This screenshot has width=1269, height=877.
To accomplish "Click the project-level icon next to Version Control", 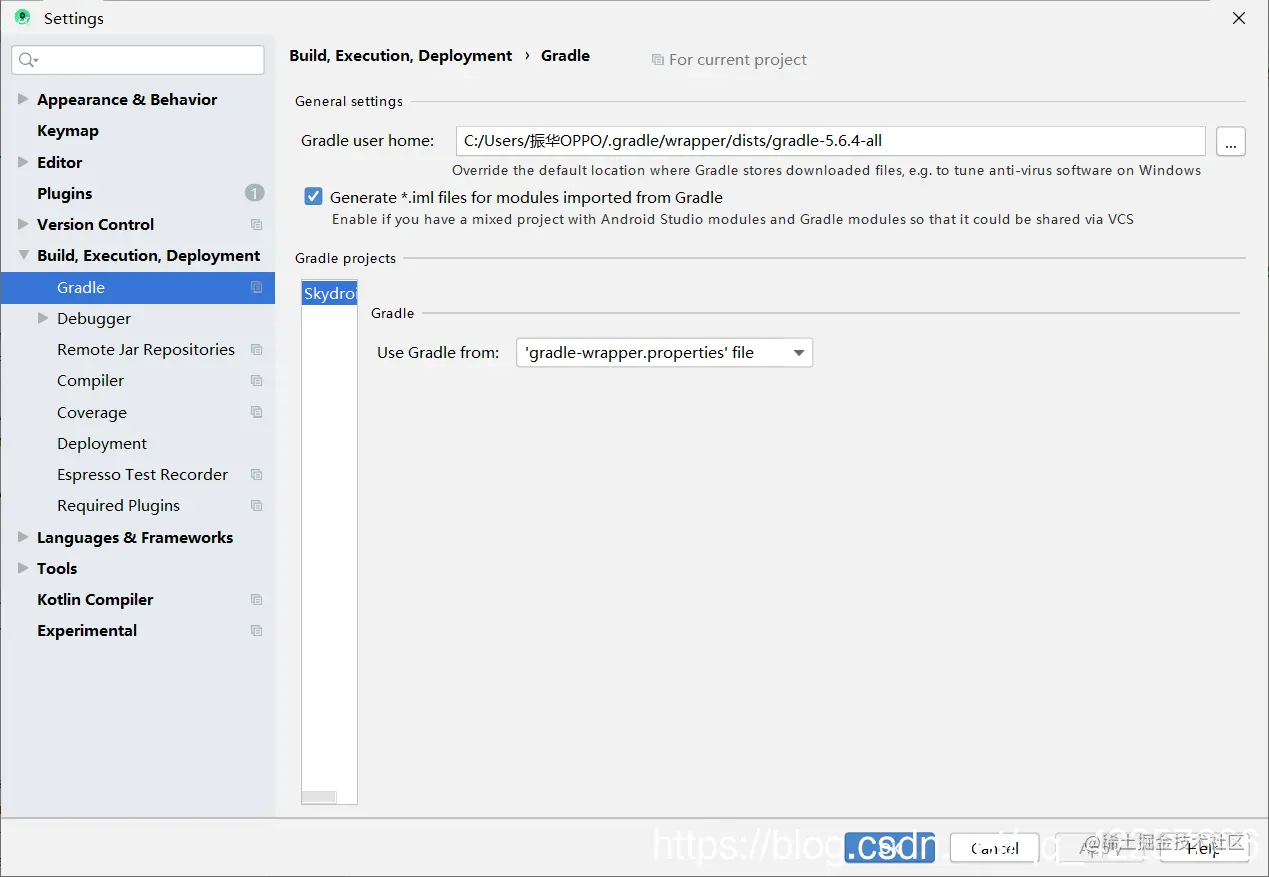I will [256, 225].
